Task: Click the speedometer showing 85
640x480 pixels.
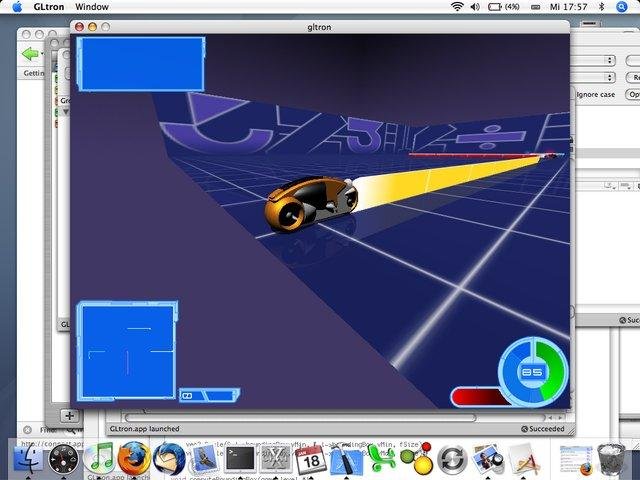Action: click(533, 372)
